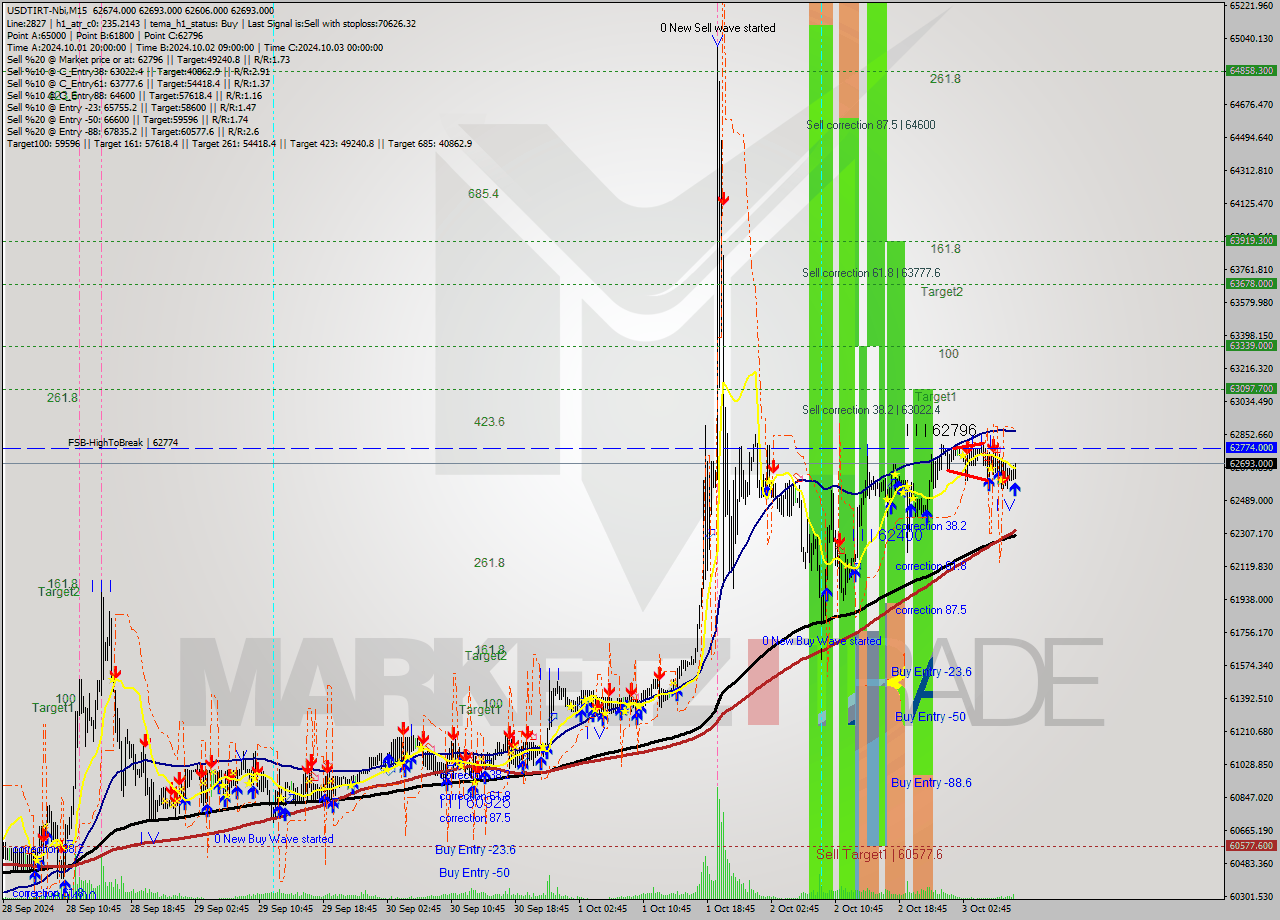This screenshot has width=1280, height=920.
Task: Click the '1 Oct 18:45' time axis label
Action: coord(730,909)
